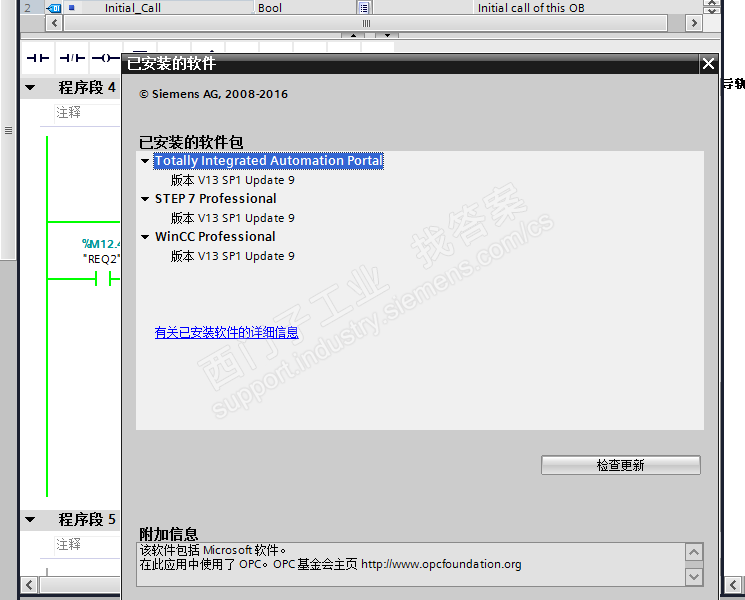Open detailed installed software info link
This screenshot has height=600, width=745.
pyautogui.click(x=227, y=333)
